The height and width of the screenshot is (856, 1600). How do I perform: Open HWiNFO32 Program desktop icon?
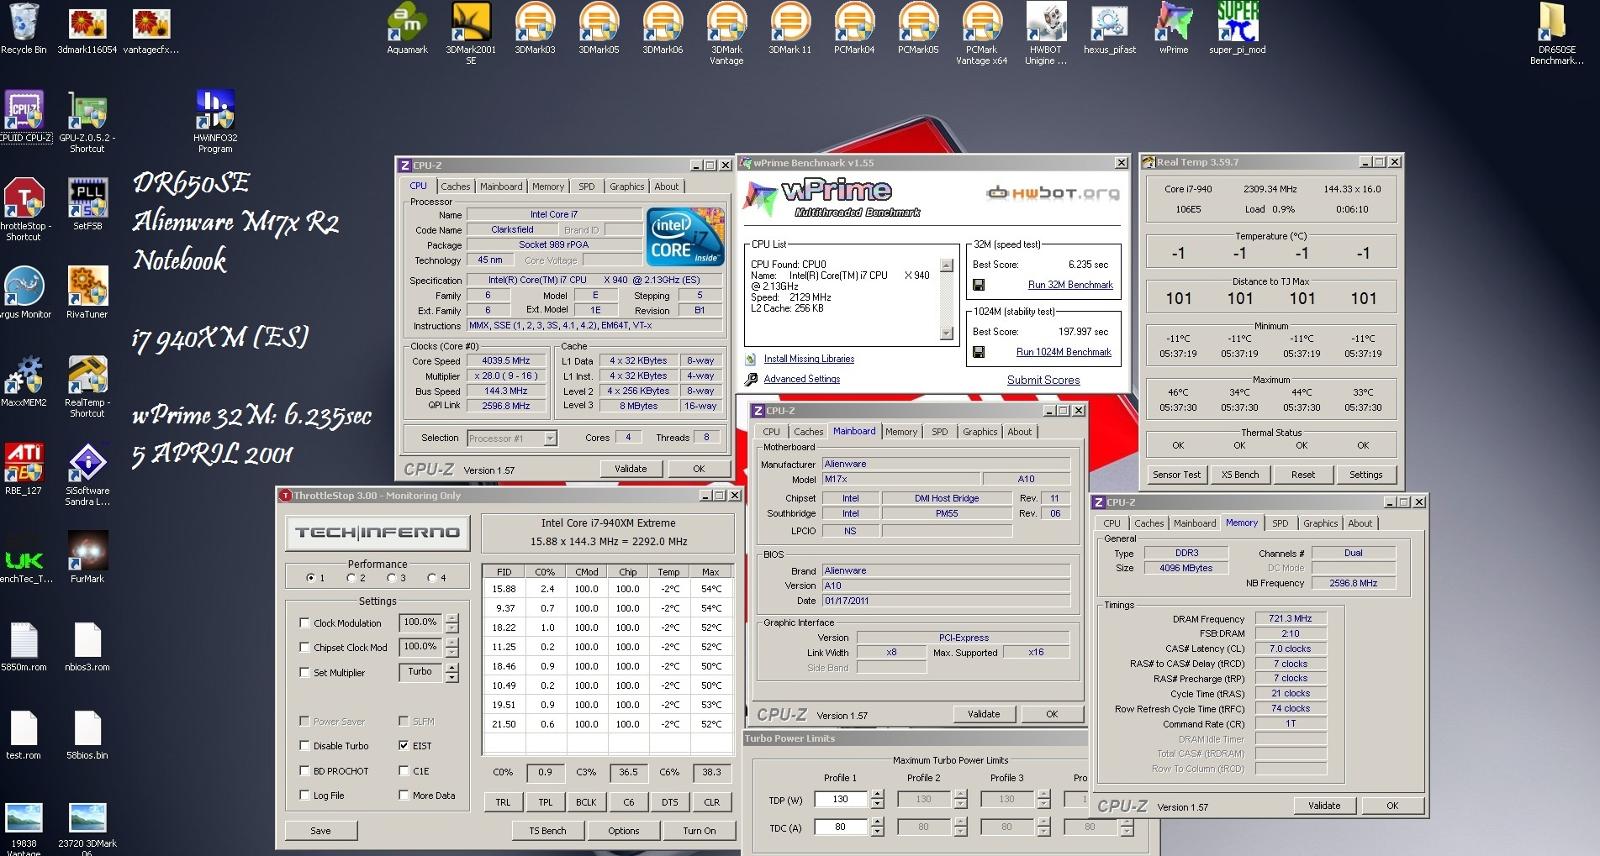[215, 122]
